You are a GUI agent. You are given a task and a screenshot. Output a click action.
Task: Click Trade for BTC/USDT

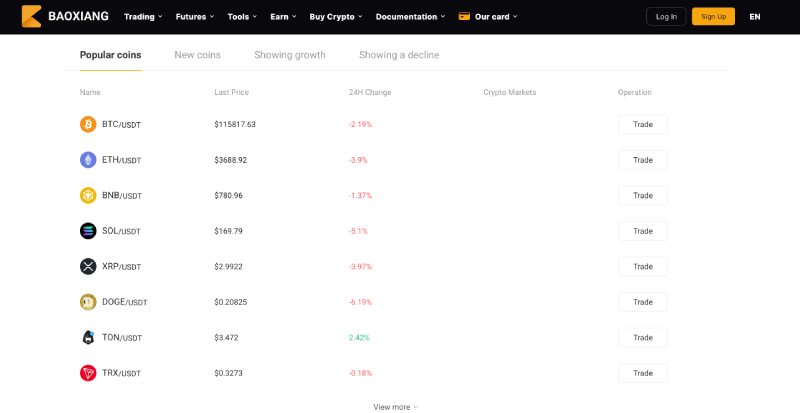click(x=643, y=124)
